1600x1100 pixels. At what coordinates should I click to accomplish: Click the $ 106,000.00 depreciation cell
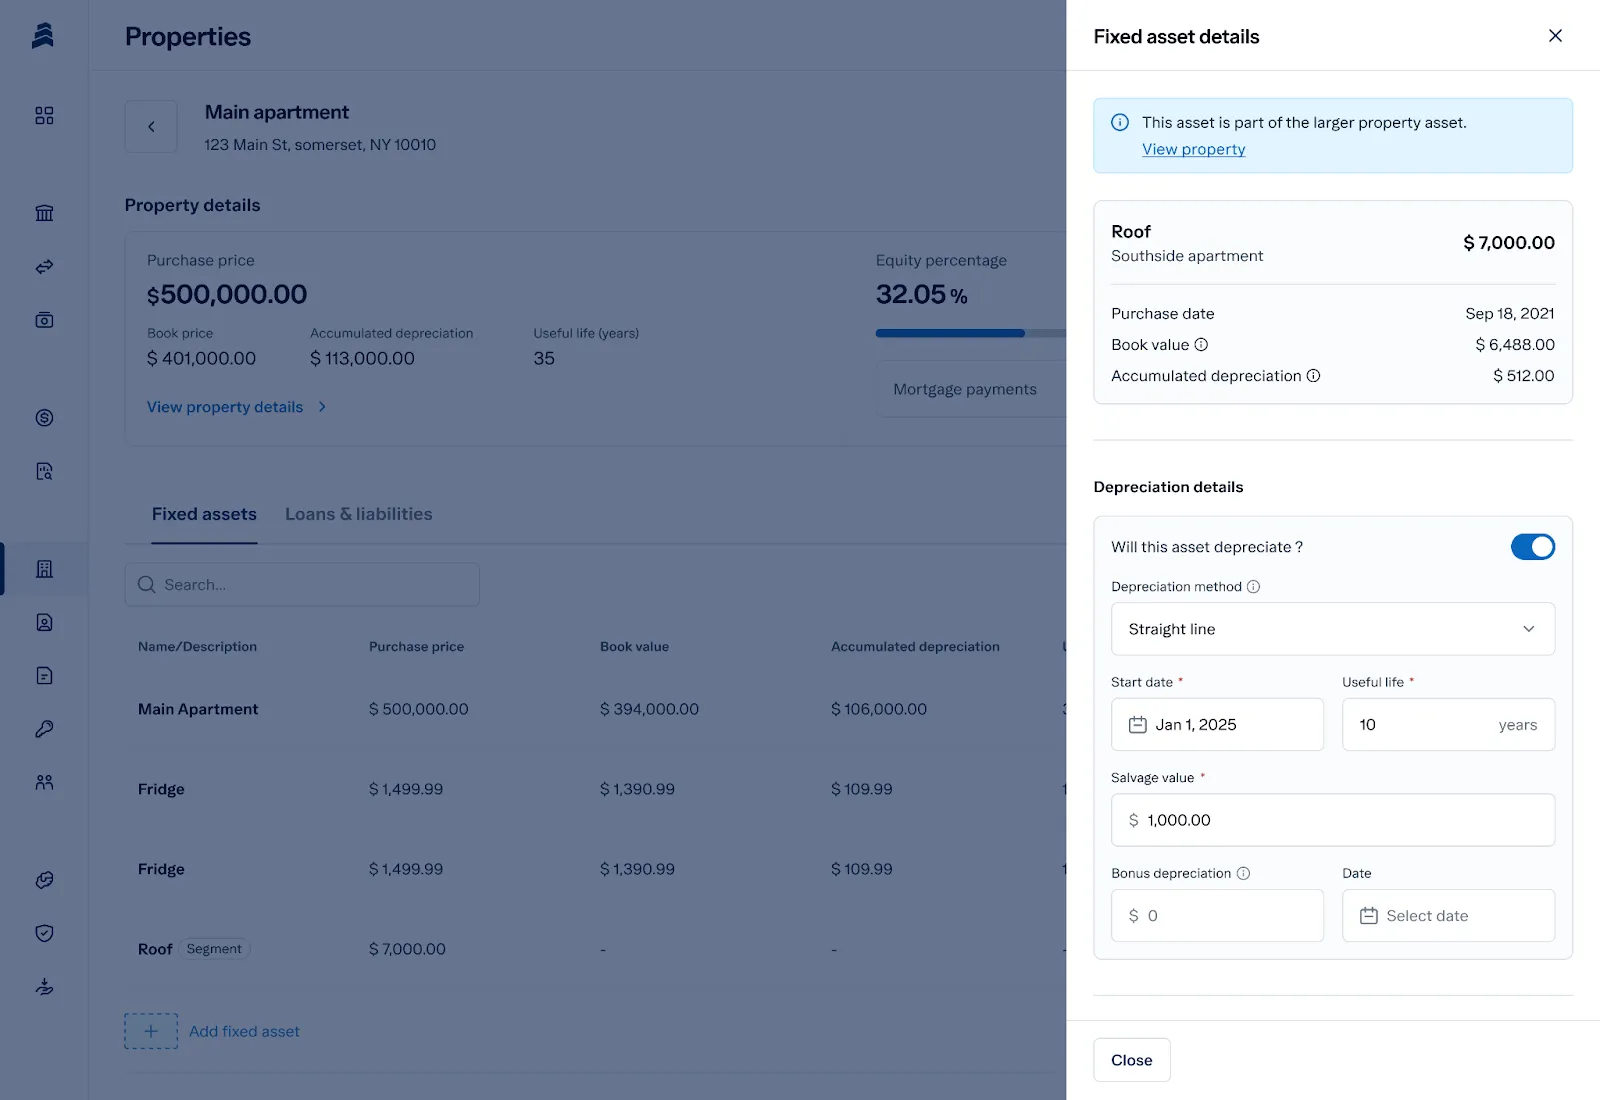tap(879, 709)
